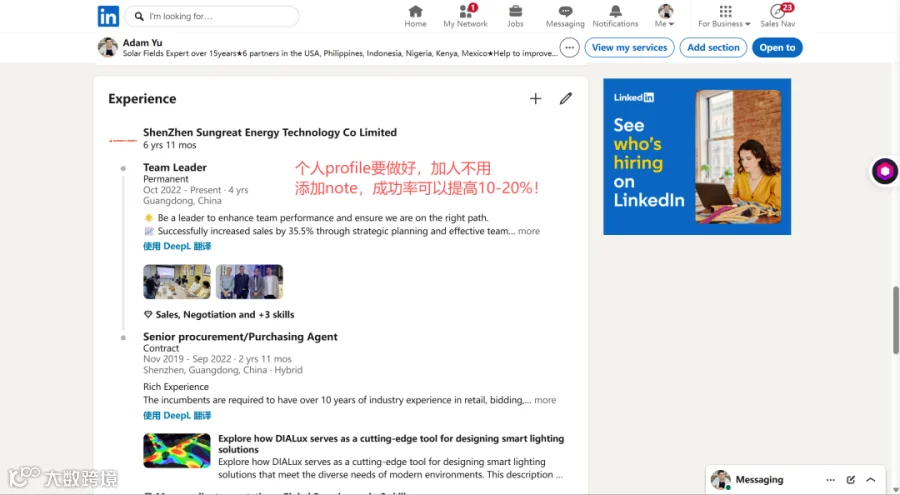Go to the Home tab
Screen dimensions: 900x495
415,16
